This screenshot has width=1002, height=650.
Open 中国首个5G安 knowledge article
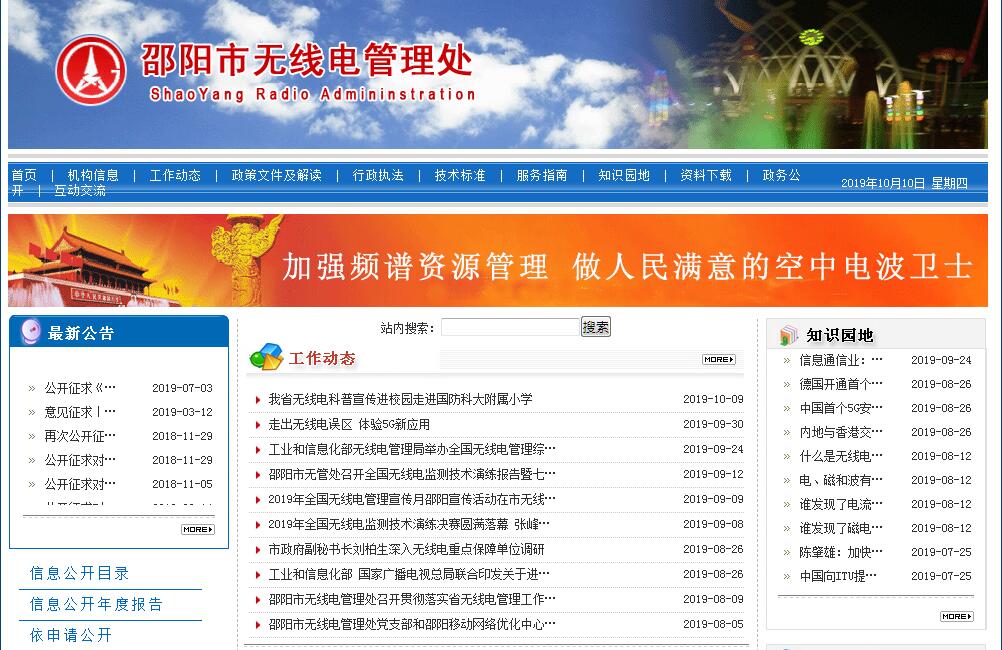tap(841, 408)
